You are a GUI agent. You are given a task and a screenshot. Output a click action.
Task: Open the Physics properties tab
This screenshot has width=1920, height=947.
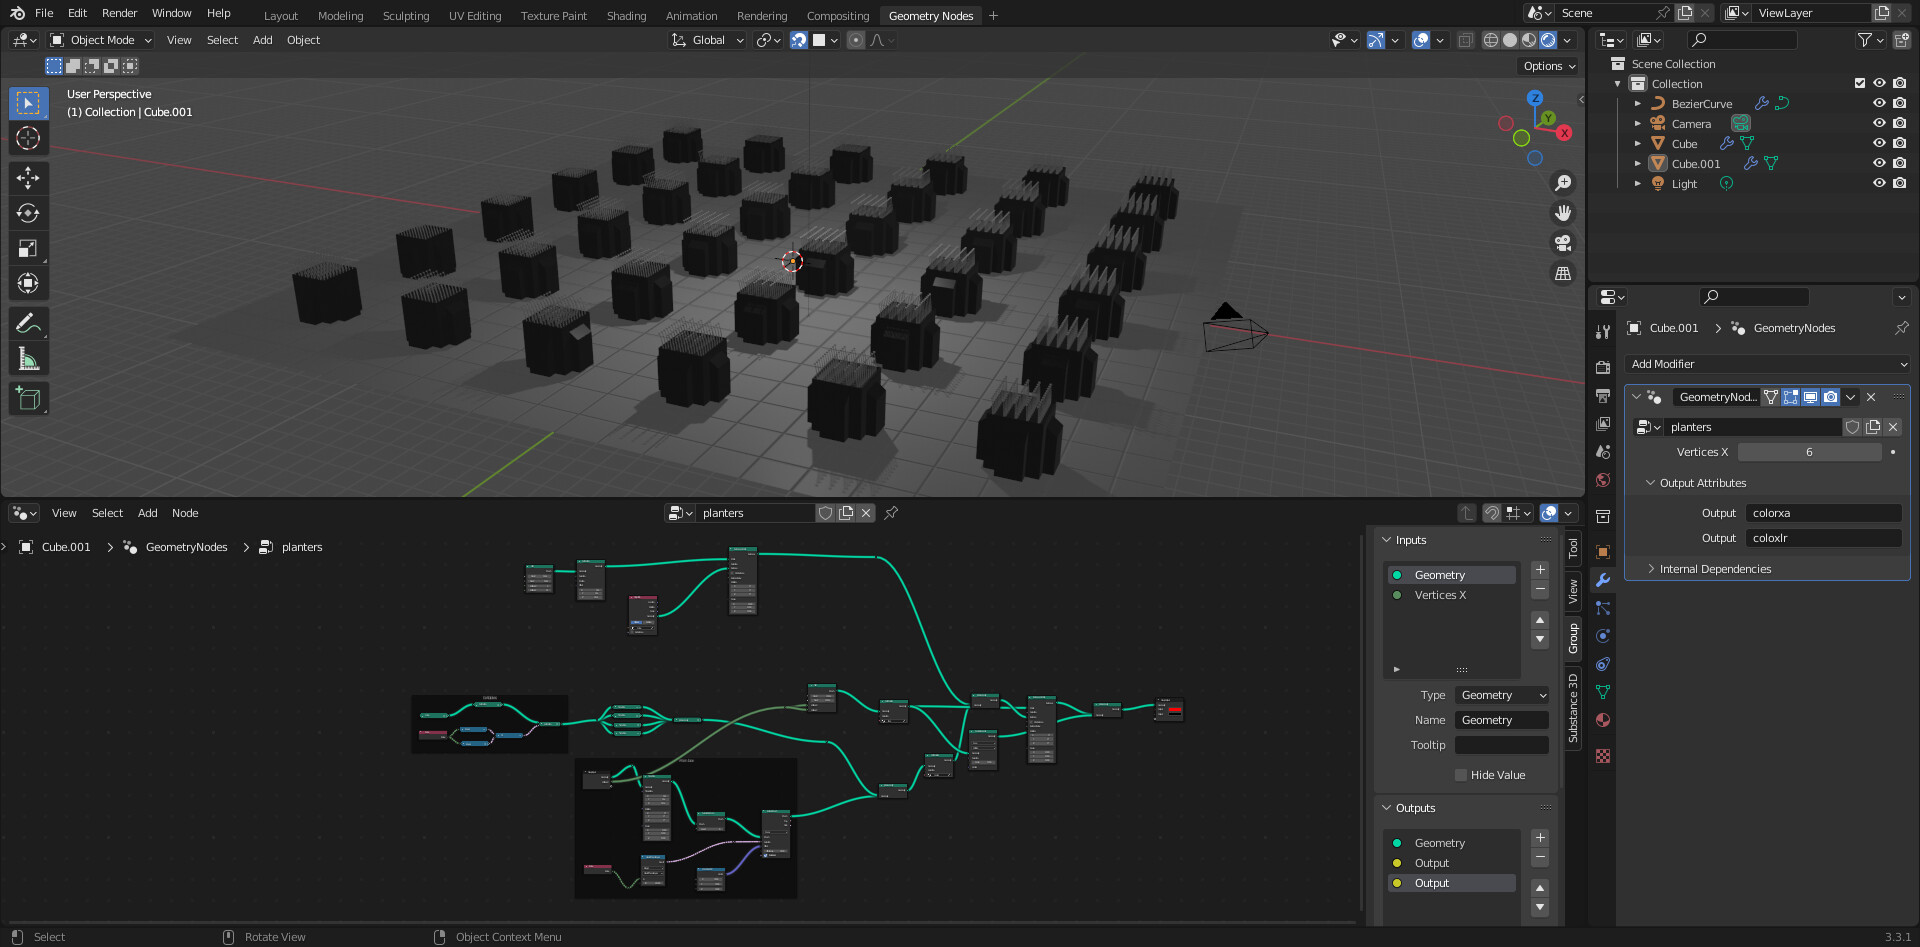click(x=1603, y=636)
